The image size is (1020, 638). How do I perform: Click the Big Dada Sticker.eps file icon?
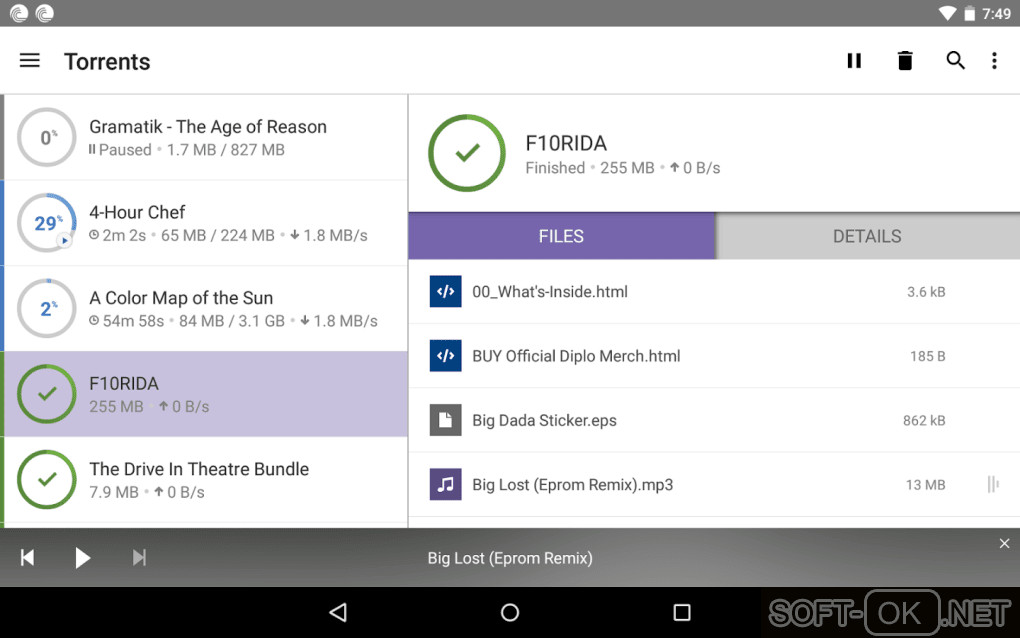click(x=445, y=420)
